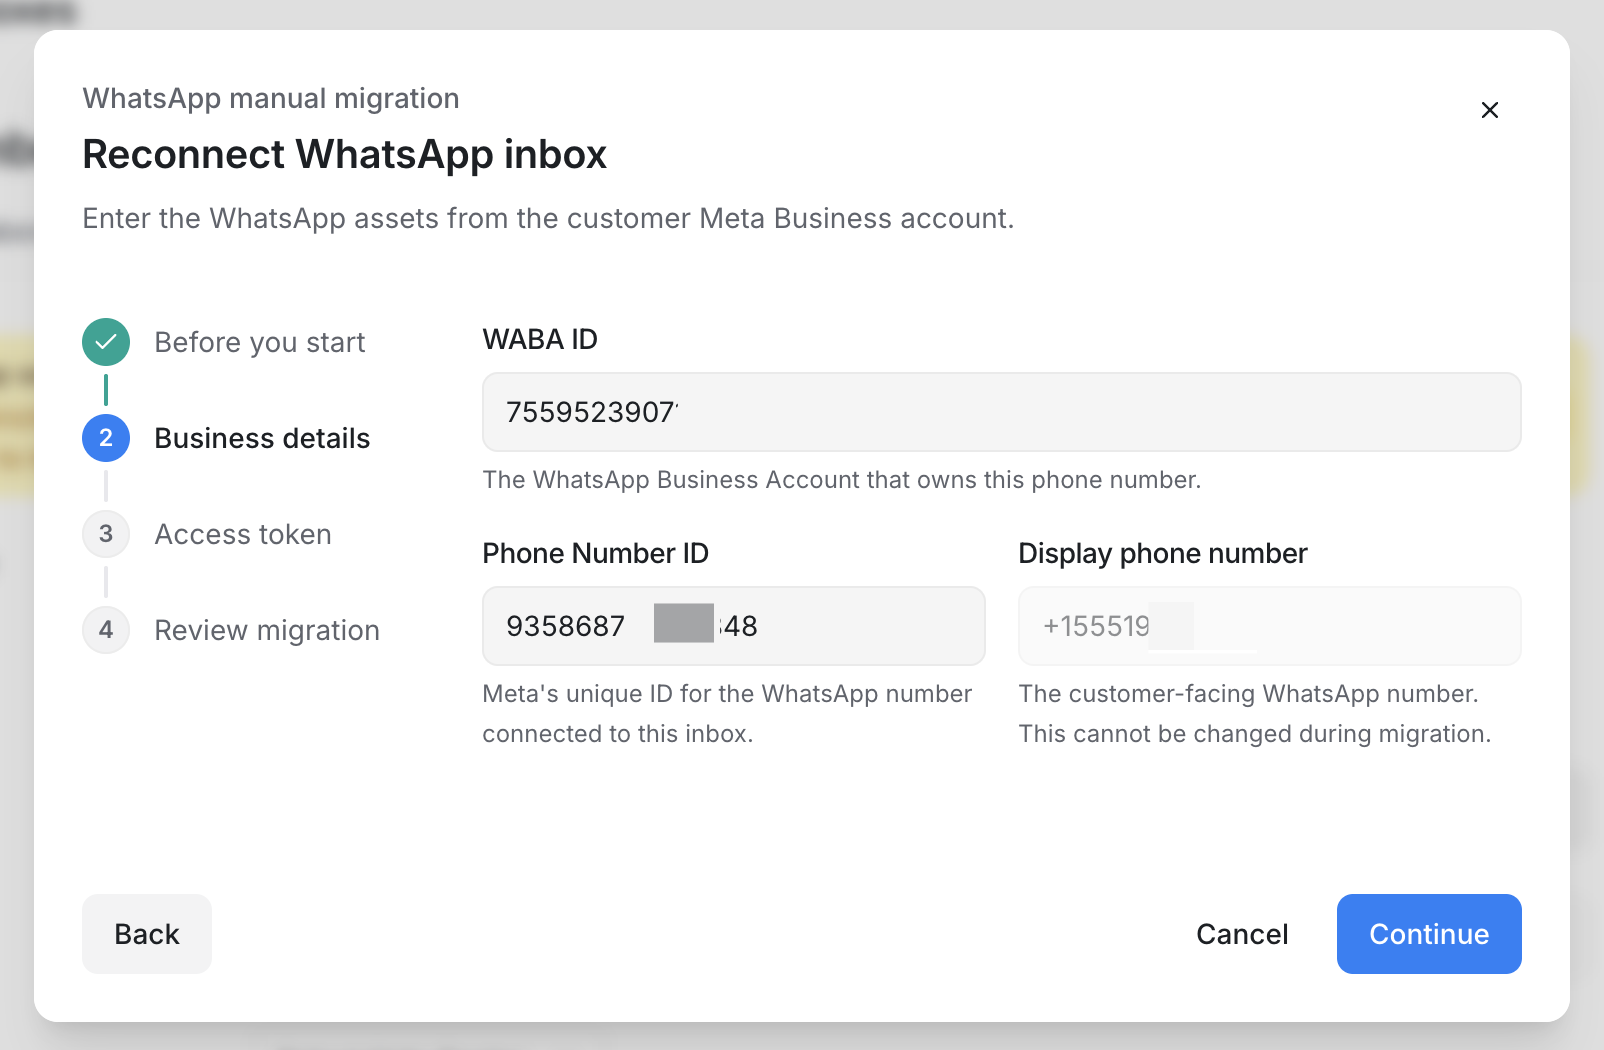Go to the Before you start step
The image size is (1604, 1050).
260,342
